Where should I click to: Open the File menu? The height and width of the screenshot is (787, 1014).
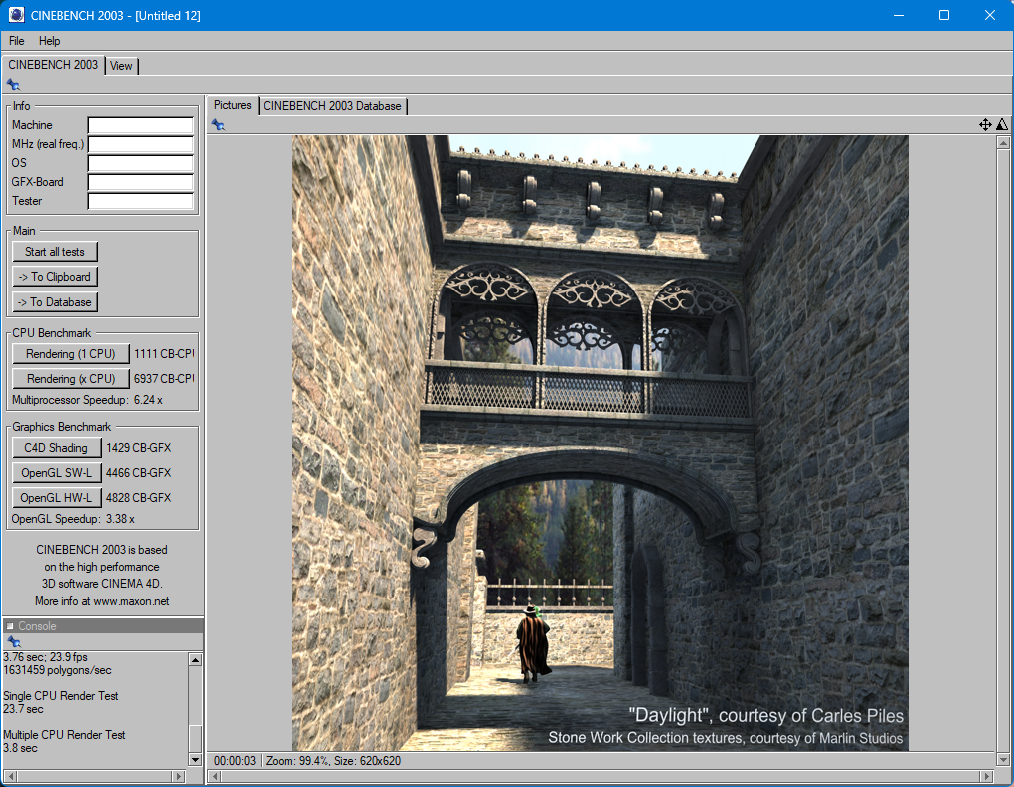pyautogui.click(x=17, y=41)
